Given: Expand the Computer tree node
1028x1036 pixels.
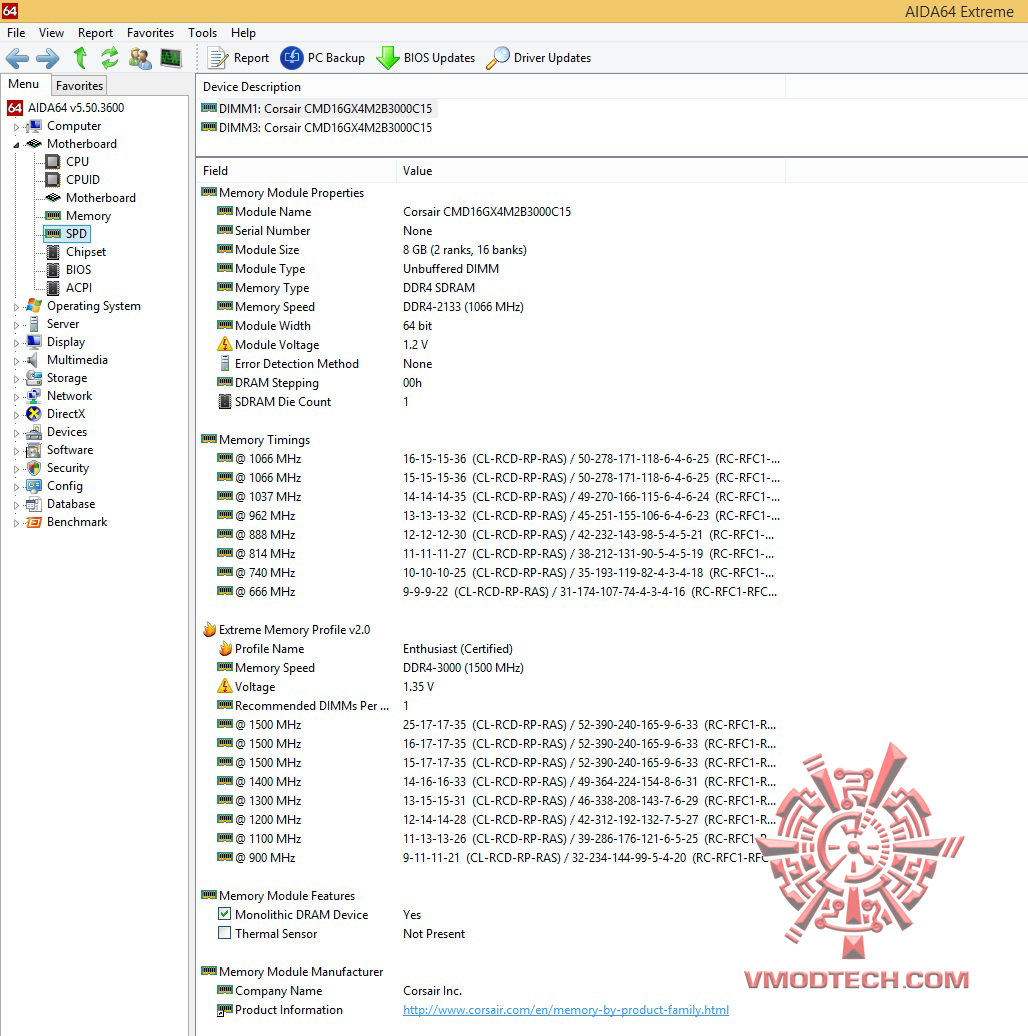Looking at the screenshot, I should pos(17,127).
